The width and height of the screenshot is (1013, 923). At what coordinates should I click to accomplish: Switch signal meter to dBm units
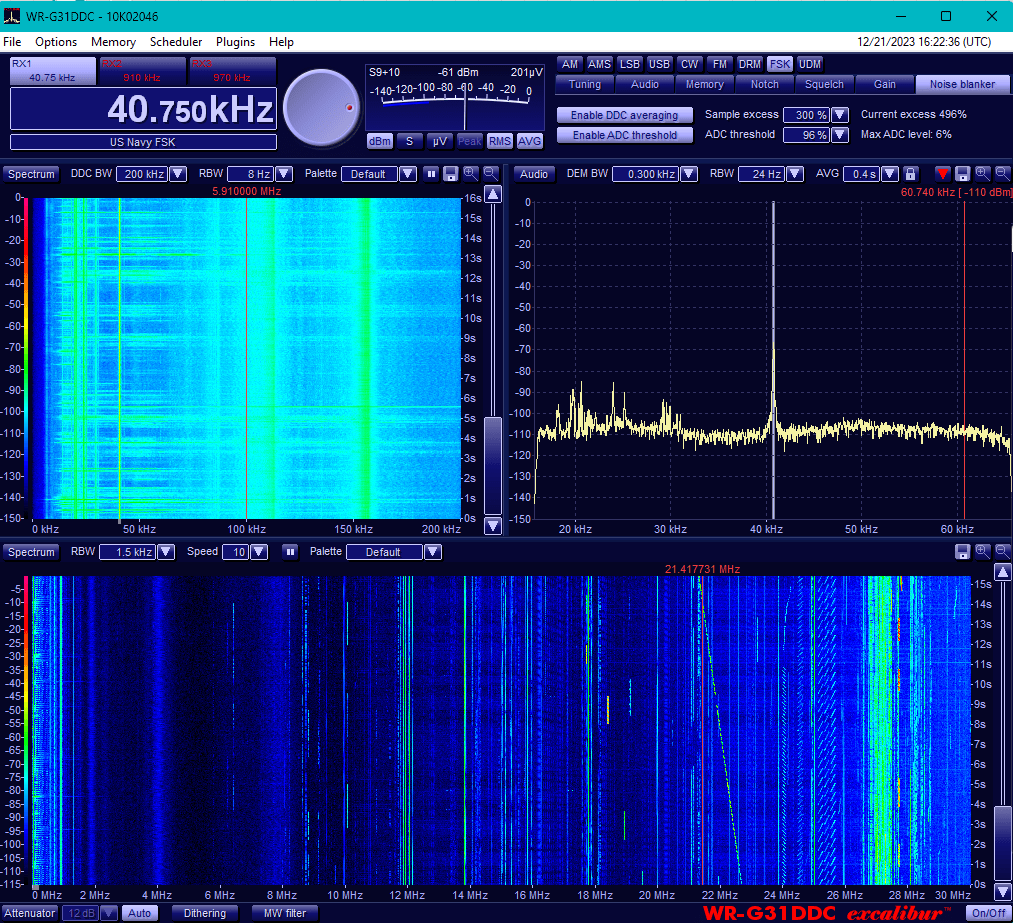click(380, 141)
